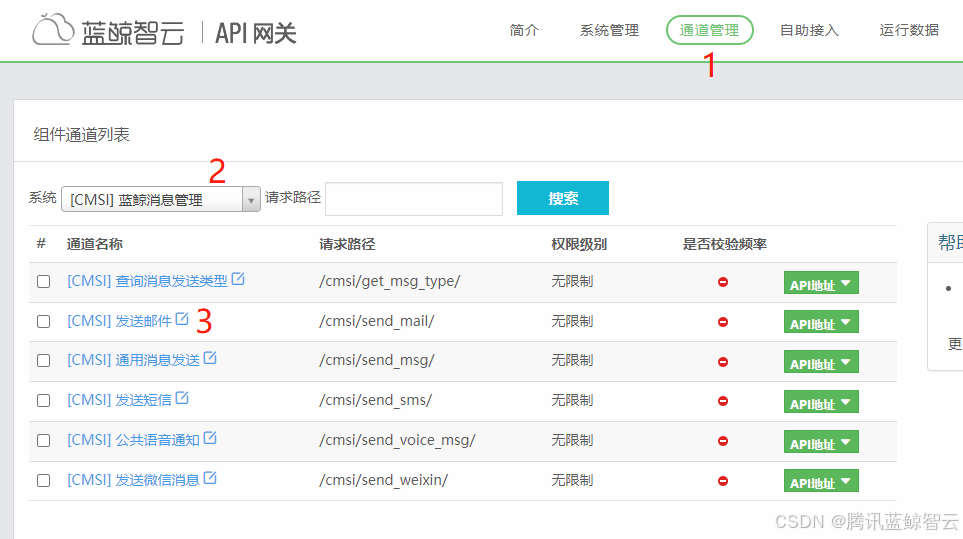The image size is (963, 539).
Task: Expand API地址 dropdown for send_weixin row
Action: tap(821, 481)
